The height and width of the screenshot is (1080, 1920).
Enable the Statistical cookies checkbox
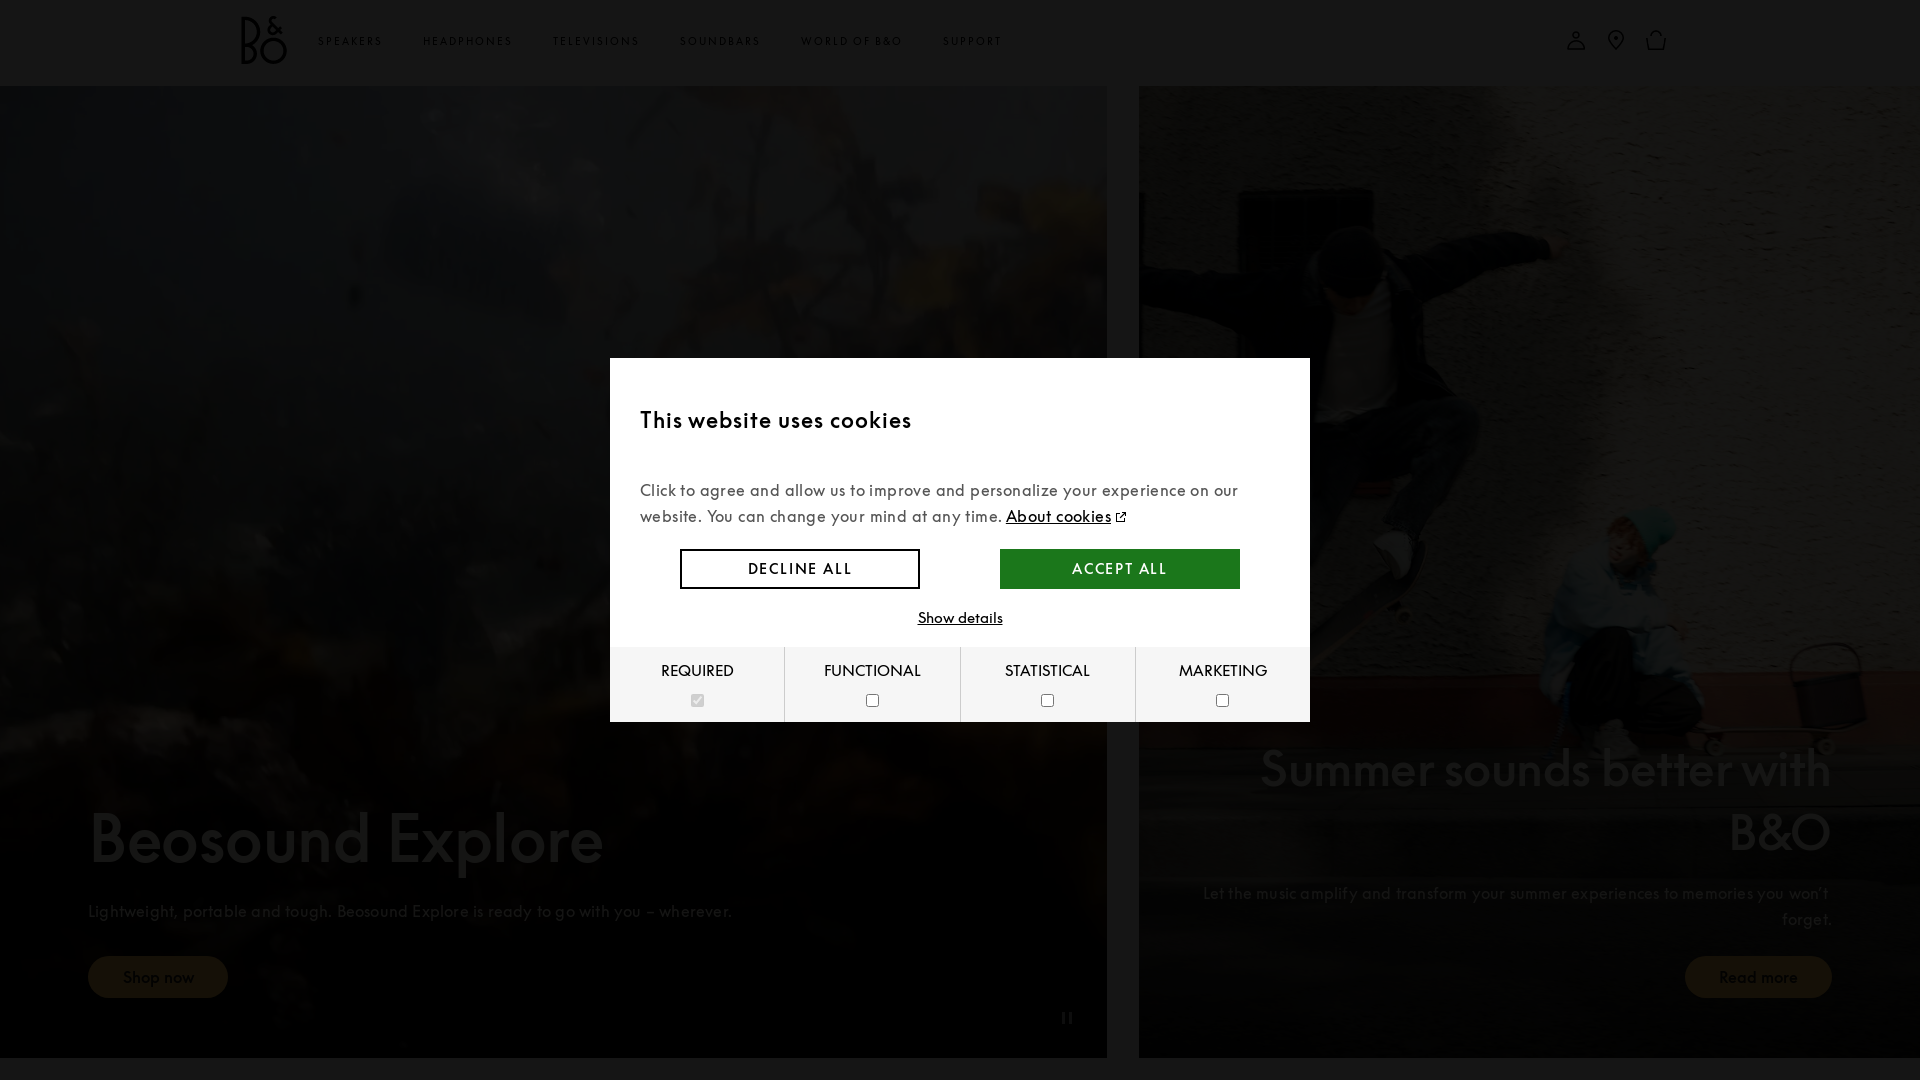(x=1047, y=701)
